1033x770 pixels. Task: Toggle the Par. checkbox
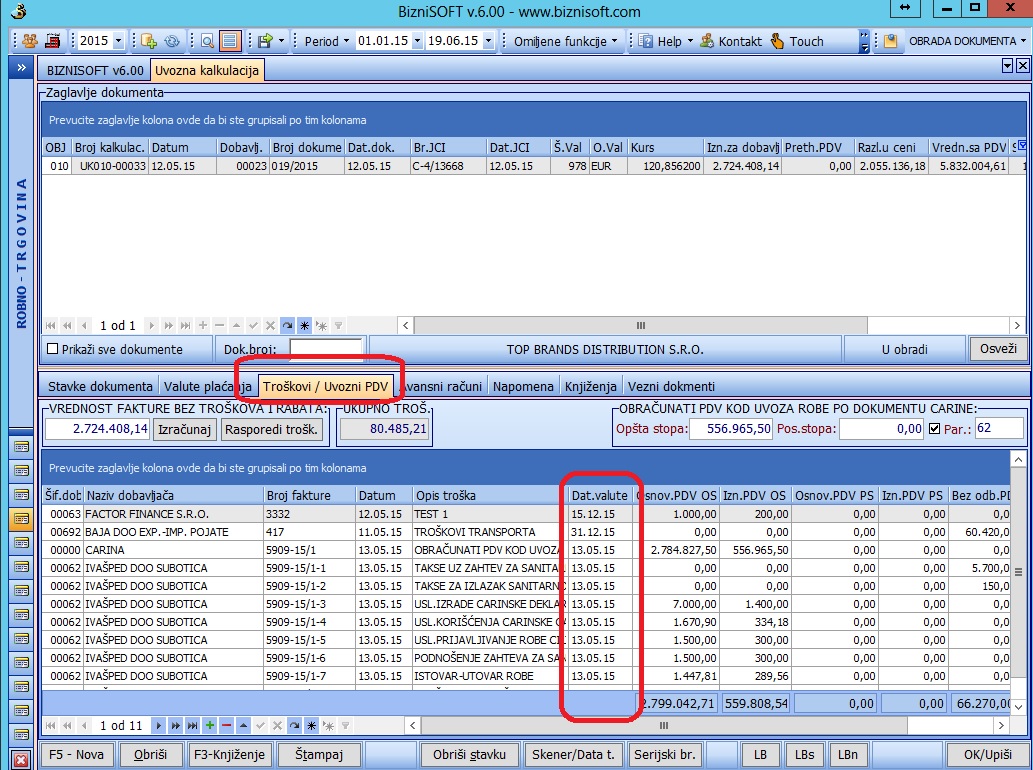934,429
